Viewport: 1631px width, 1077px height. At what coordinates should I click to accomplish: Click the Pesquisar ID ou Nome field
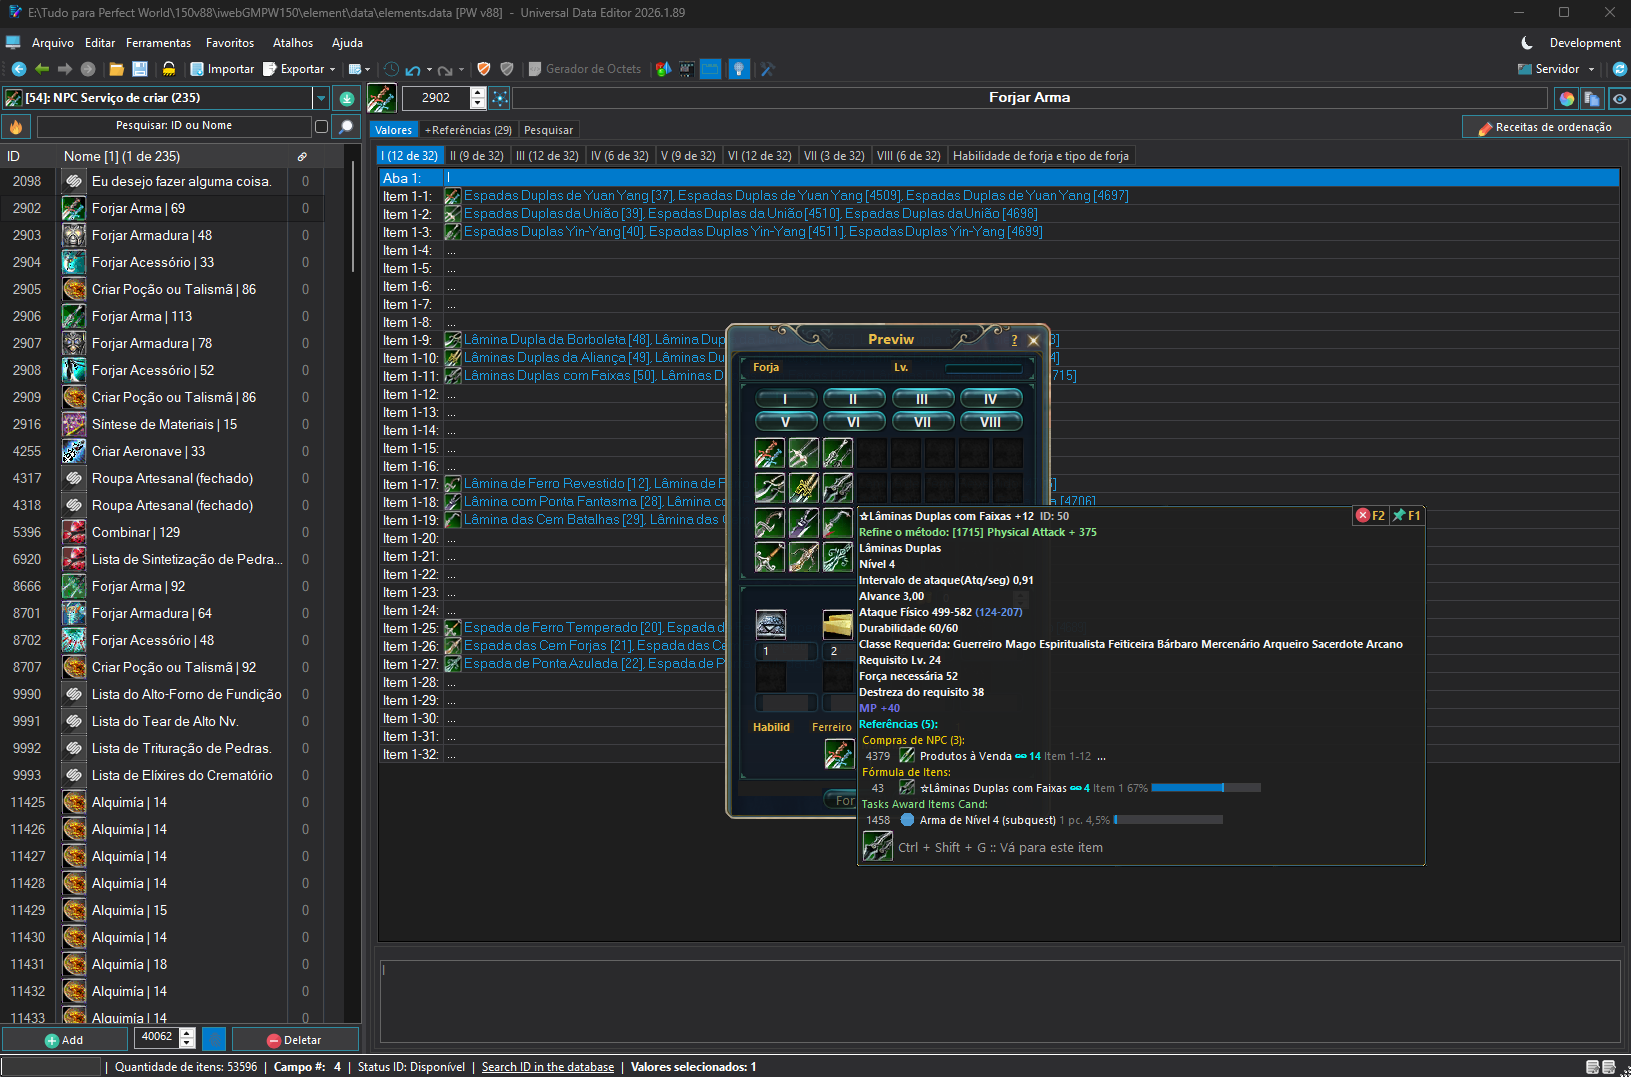(x=174, y=126)
